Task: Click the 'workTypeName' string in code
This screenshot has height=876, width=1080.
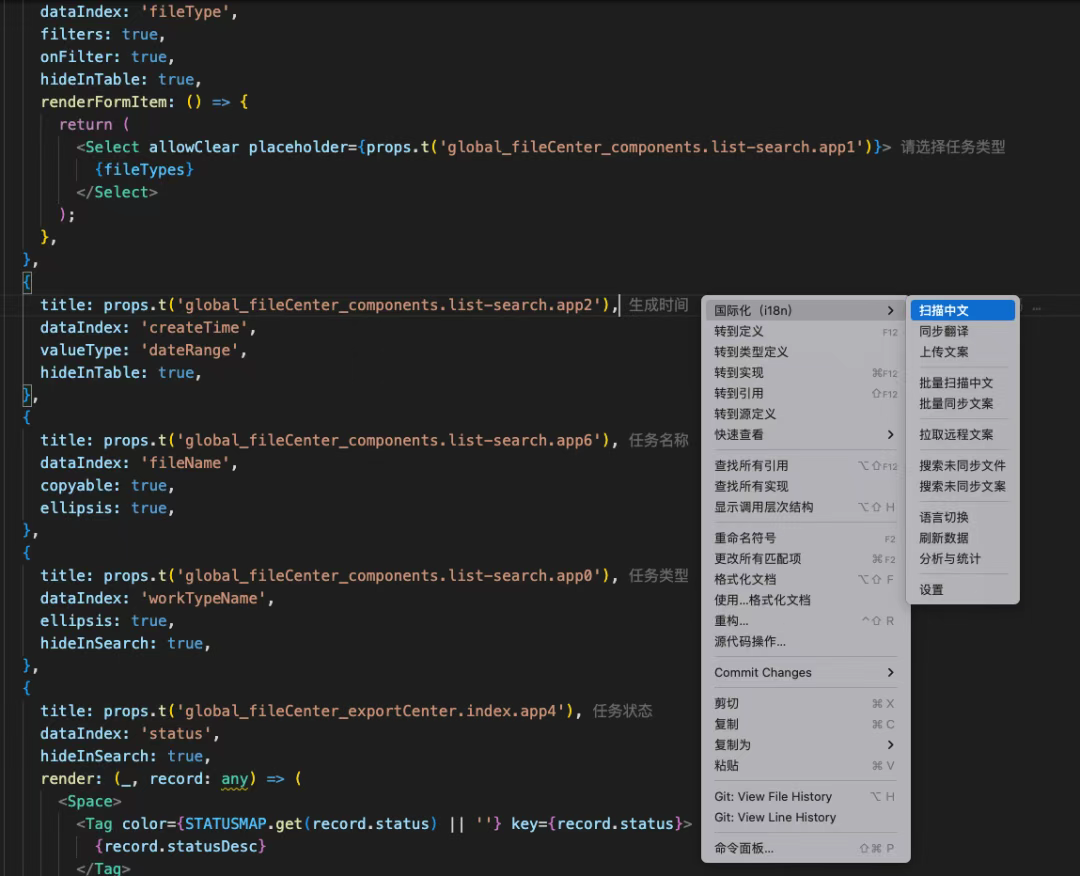Action: click(x=203, y=598)
